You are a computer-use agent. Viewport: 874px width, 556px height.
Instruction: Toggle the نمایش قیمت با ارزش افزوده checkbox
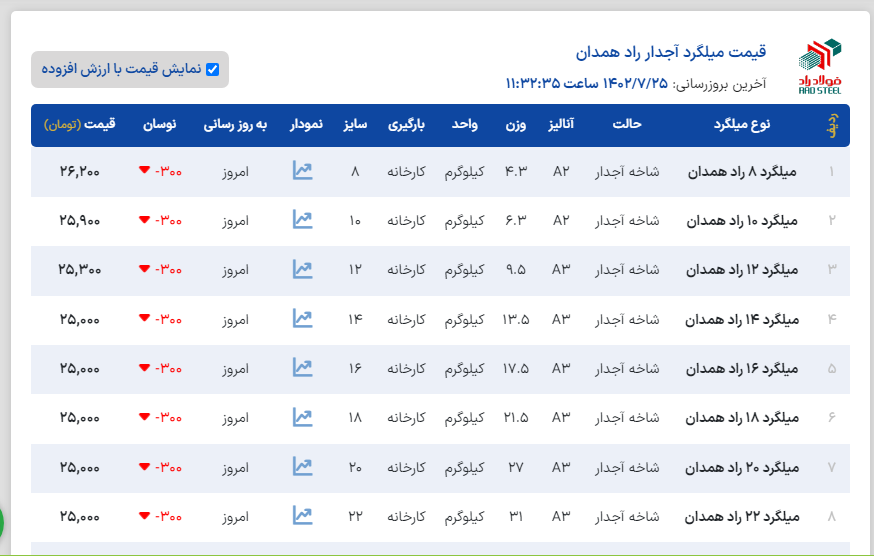coord(211,69)
